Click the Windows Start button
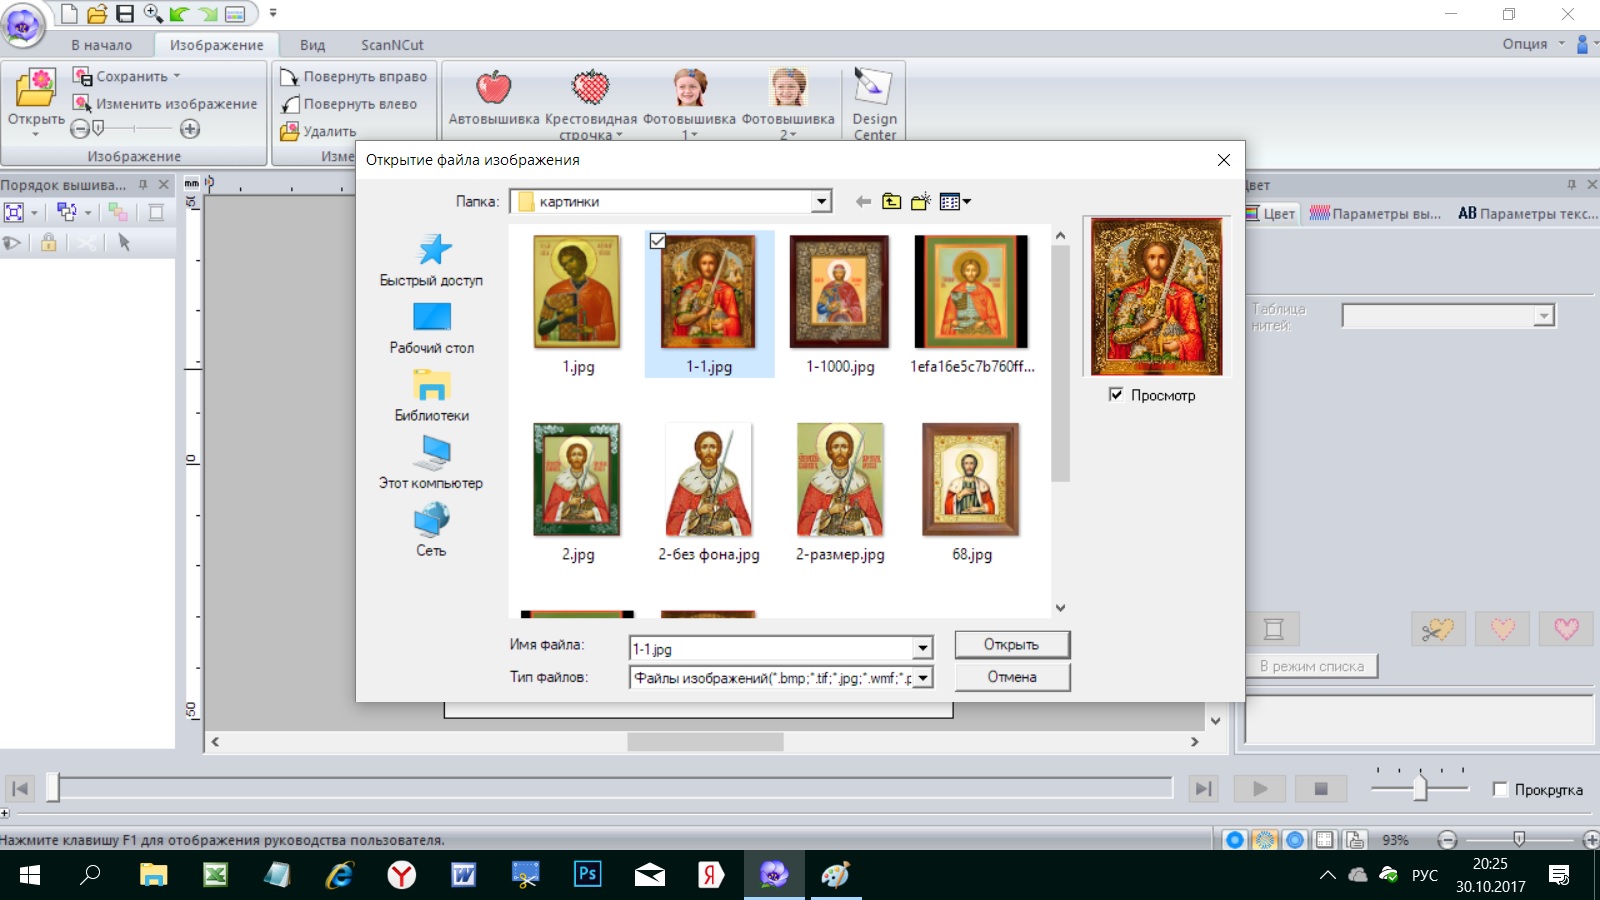Screen dimensions: 1600x900 [30, 875]
